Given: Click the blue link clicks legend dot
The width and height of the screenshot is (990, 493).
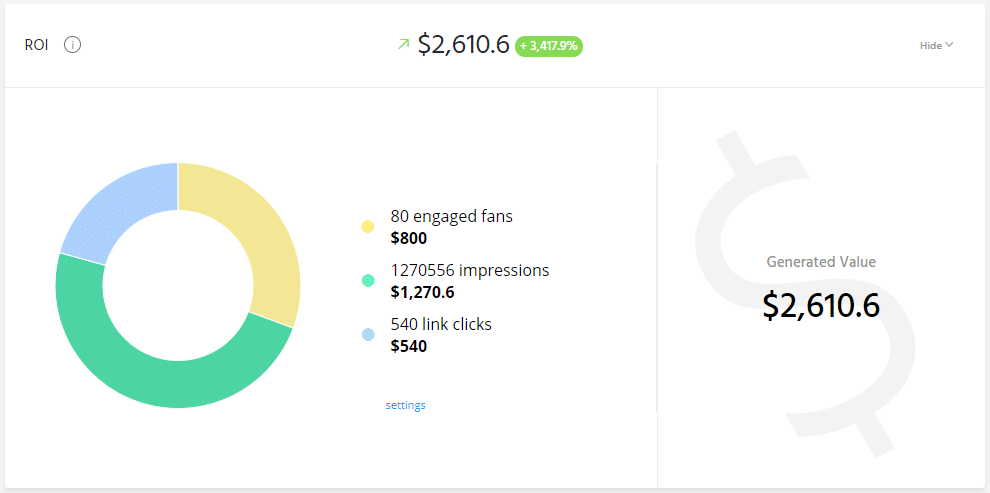Looking at the screenshot, I should coord(368,335).
